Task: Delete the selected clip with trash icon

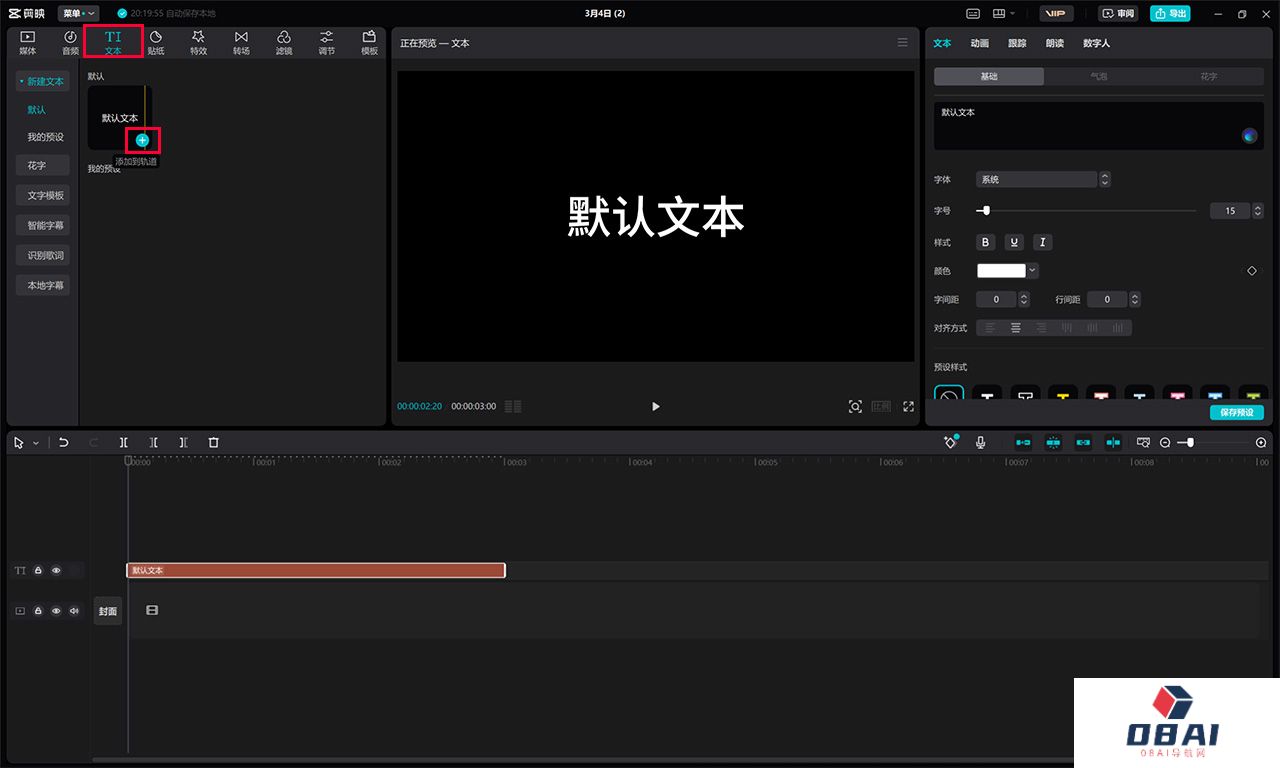Action: (213, 442)
